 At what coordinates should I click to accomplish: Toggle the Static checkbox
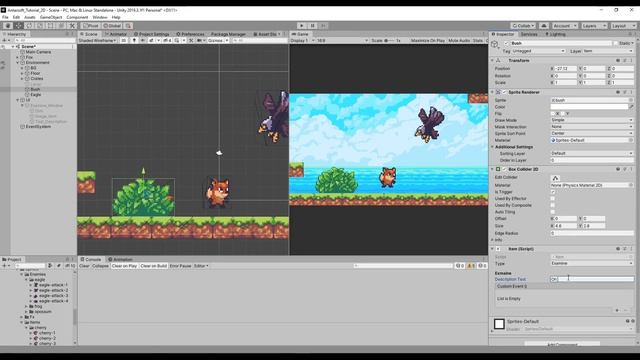pyautogui.click(x=615, y=43)
